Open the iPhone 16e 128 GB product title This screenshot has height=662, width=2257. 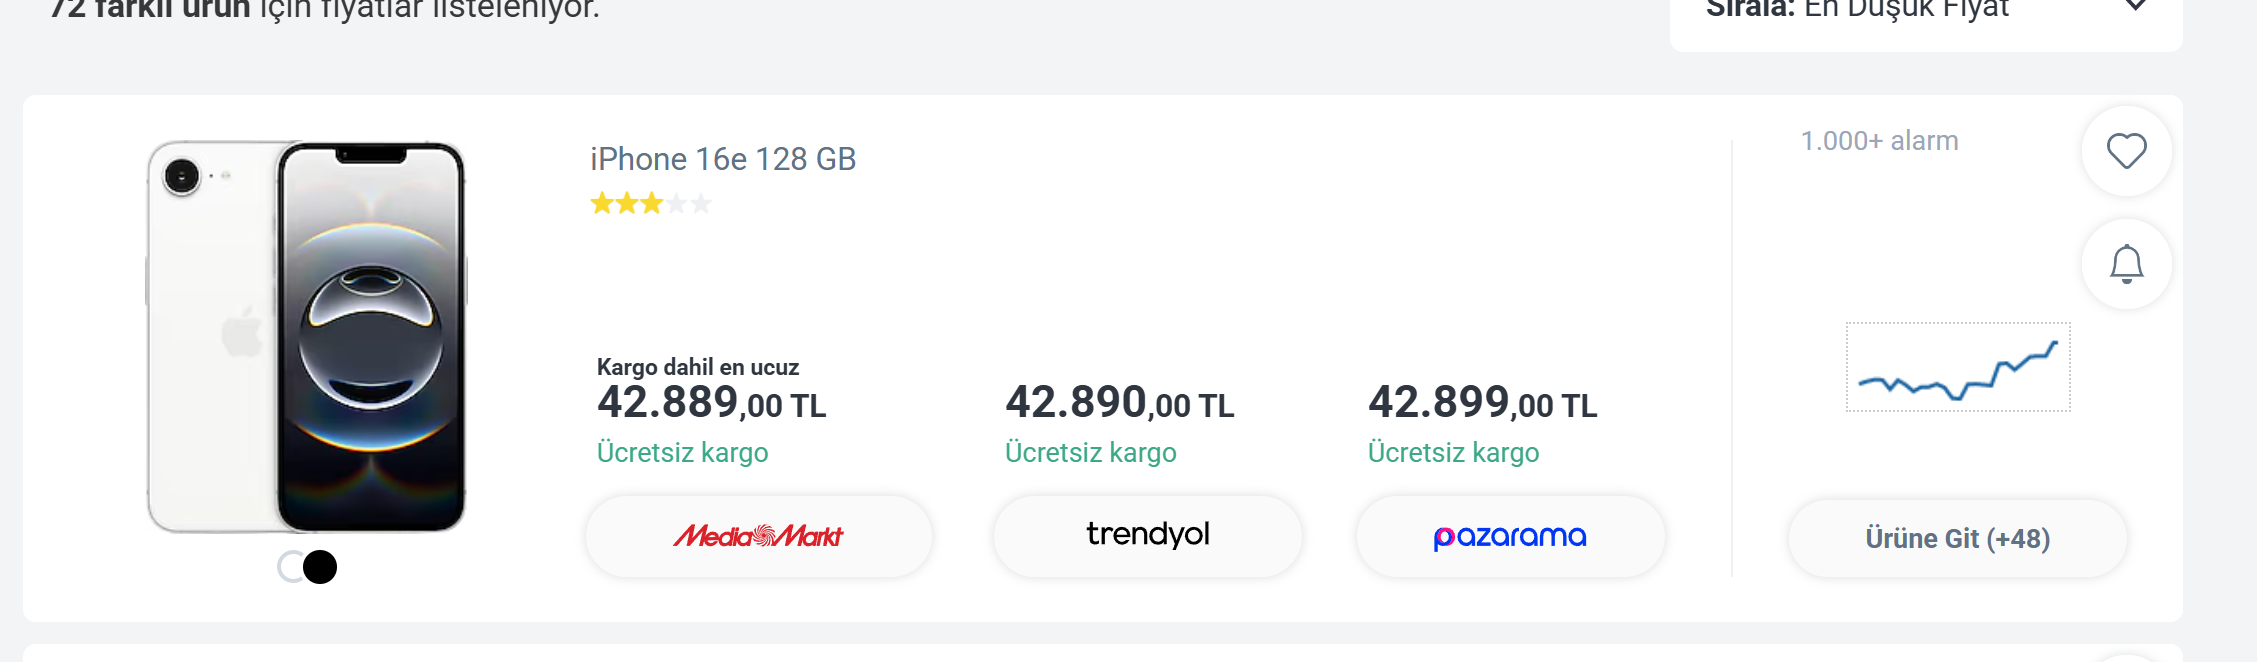[x=723, y=159]
